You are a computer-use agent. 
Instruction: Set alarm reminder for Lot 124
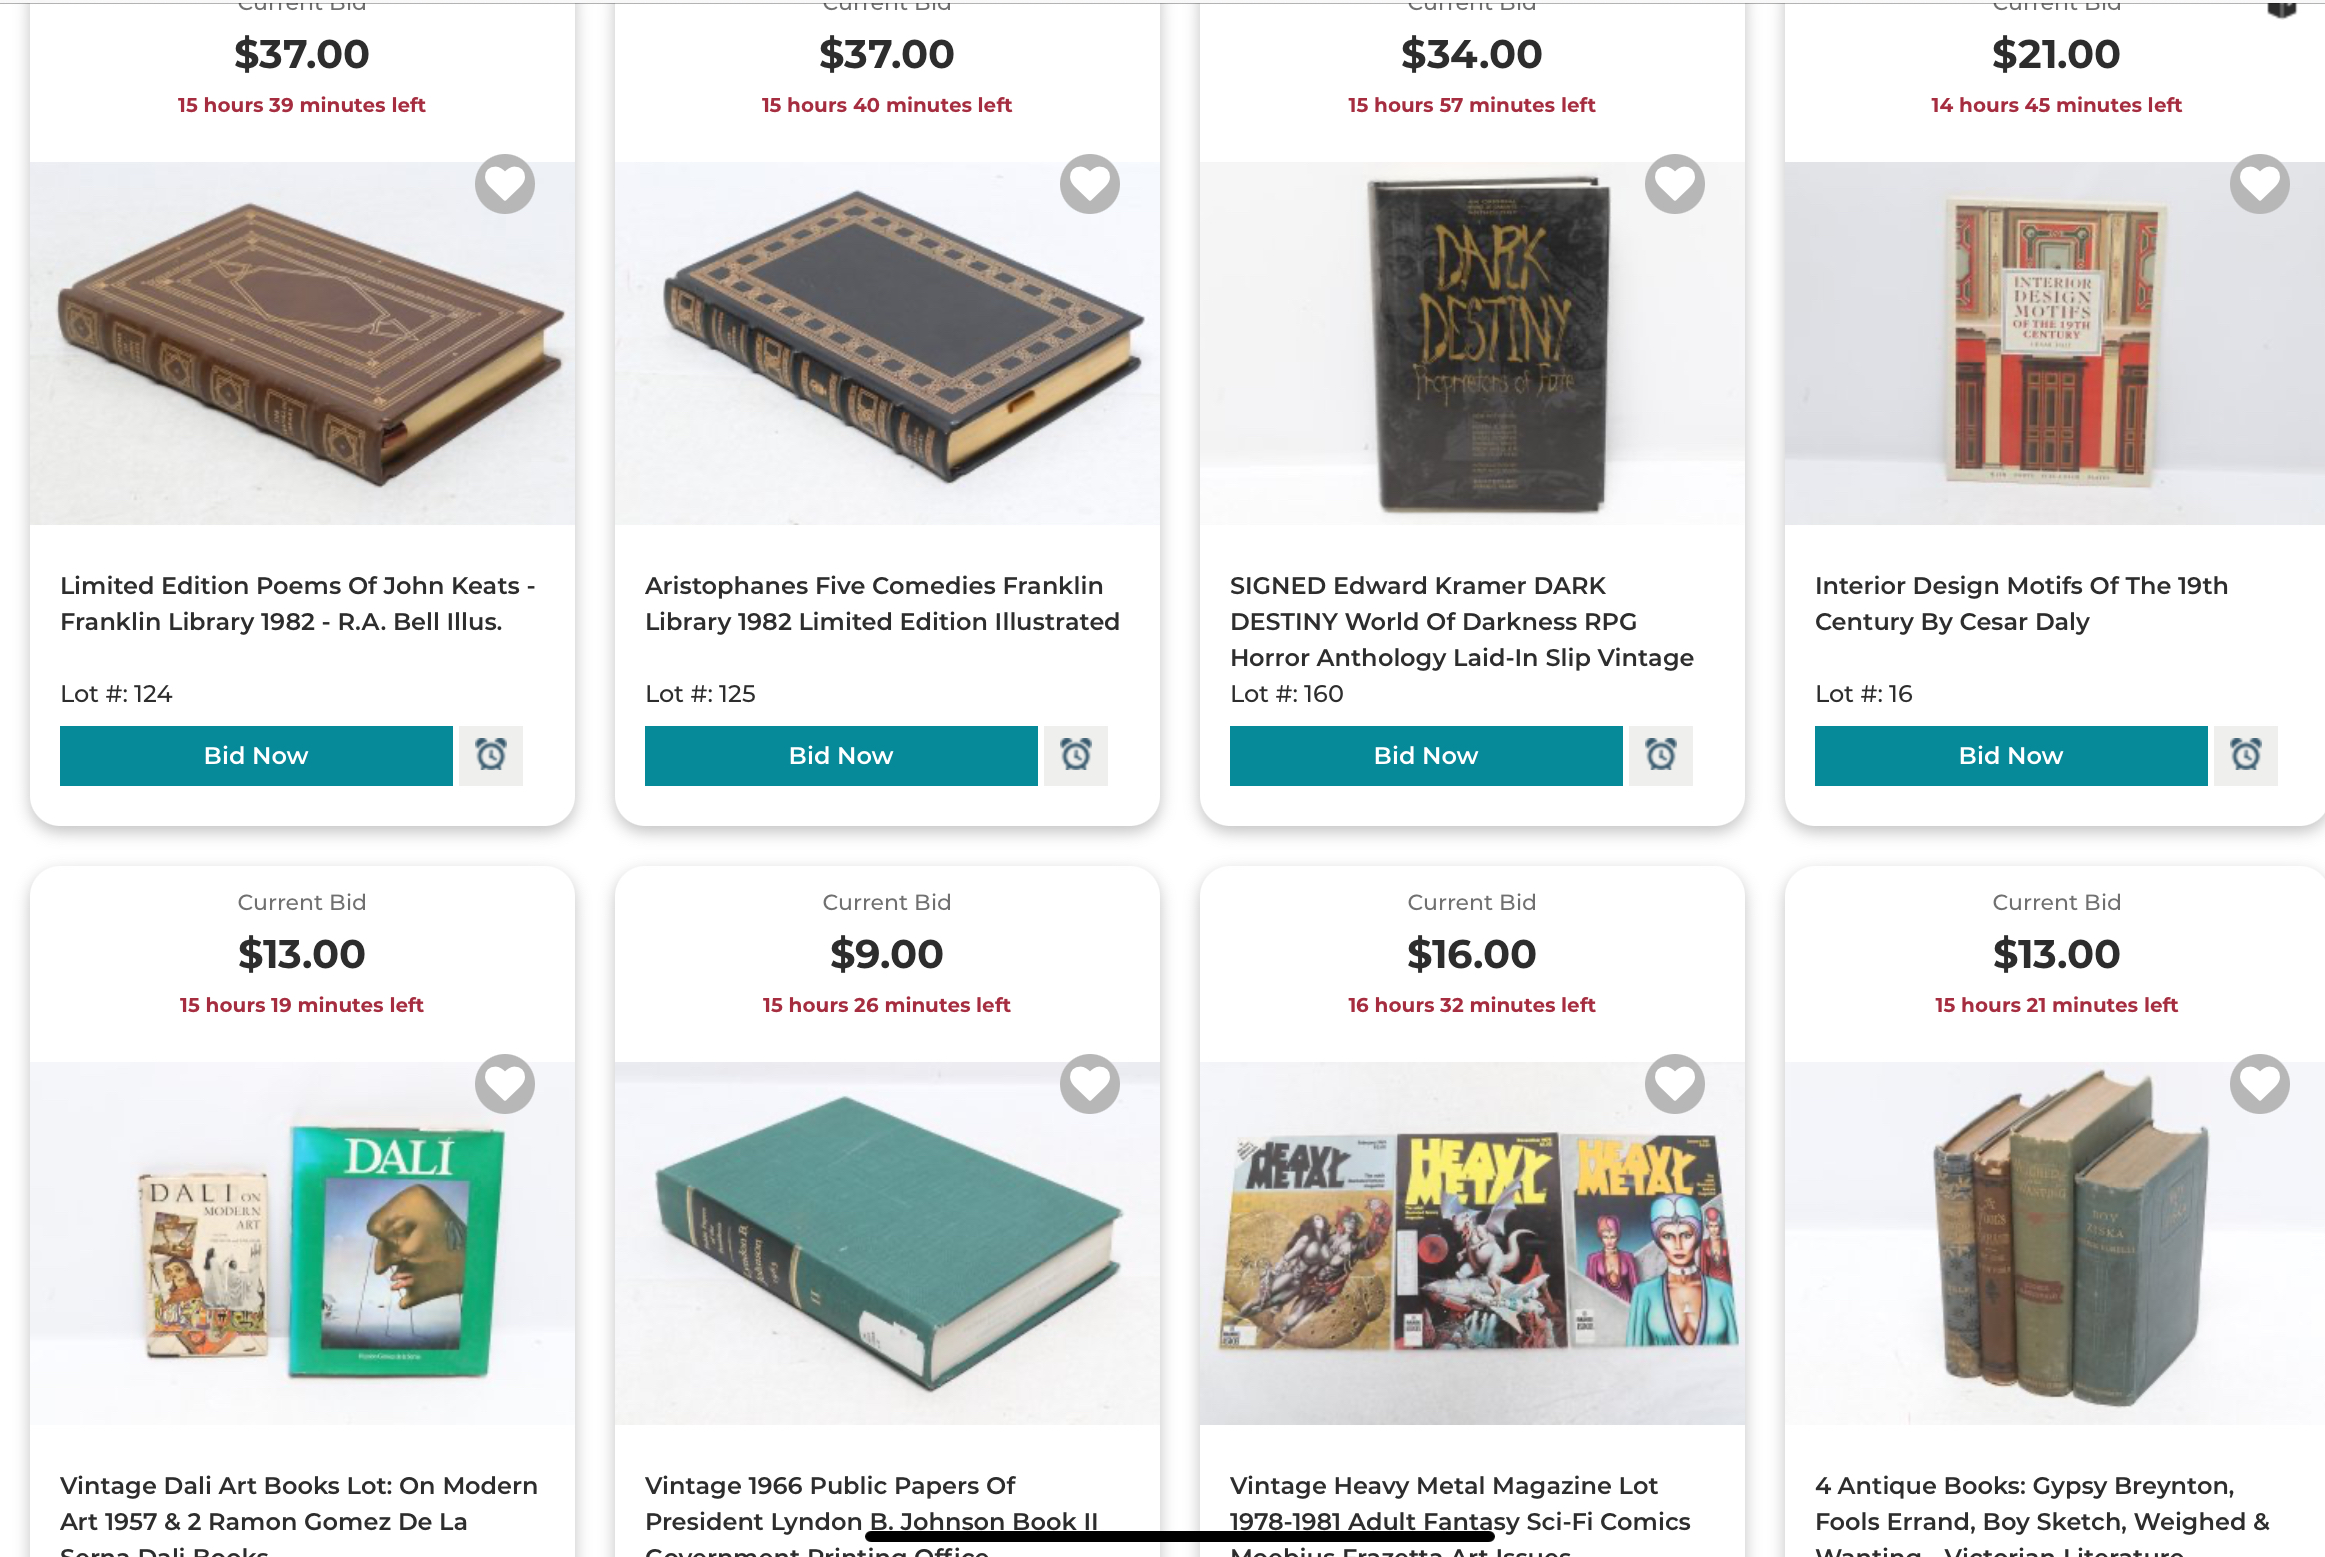(x=490, y=755)
